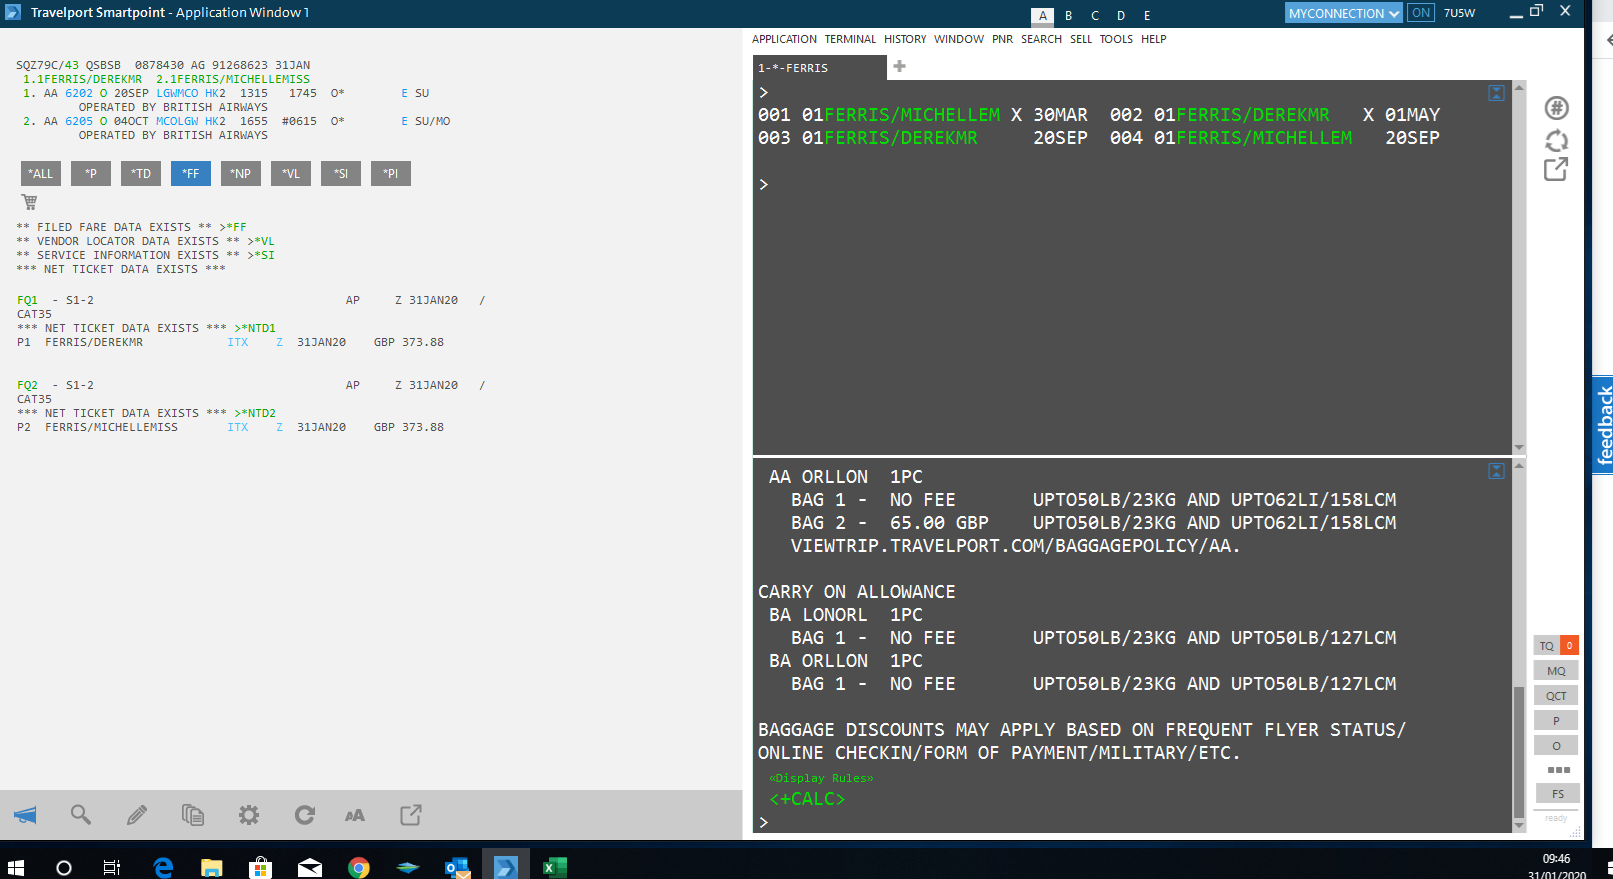Click the terminal refresh cycle icon
The image size is (1613, 879).
click(1556, 140)
